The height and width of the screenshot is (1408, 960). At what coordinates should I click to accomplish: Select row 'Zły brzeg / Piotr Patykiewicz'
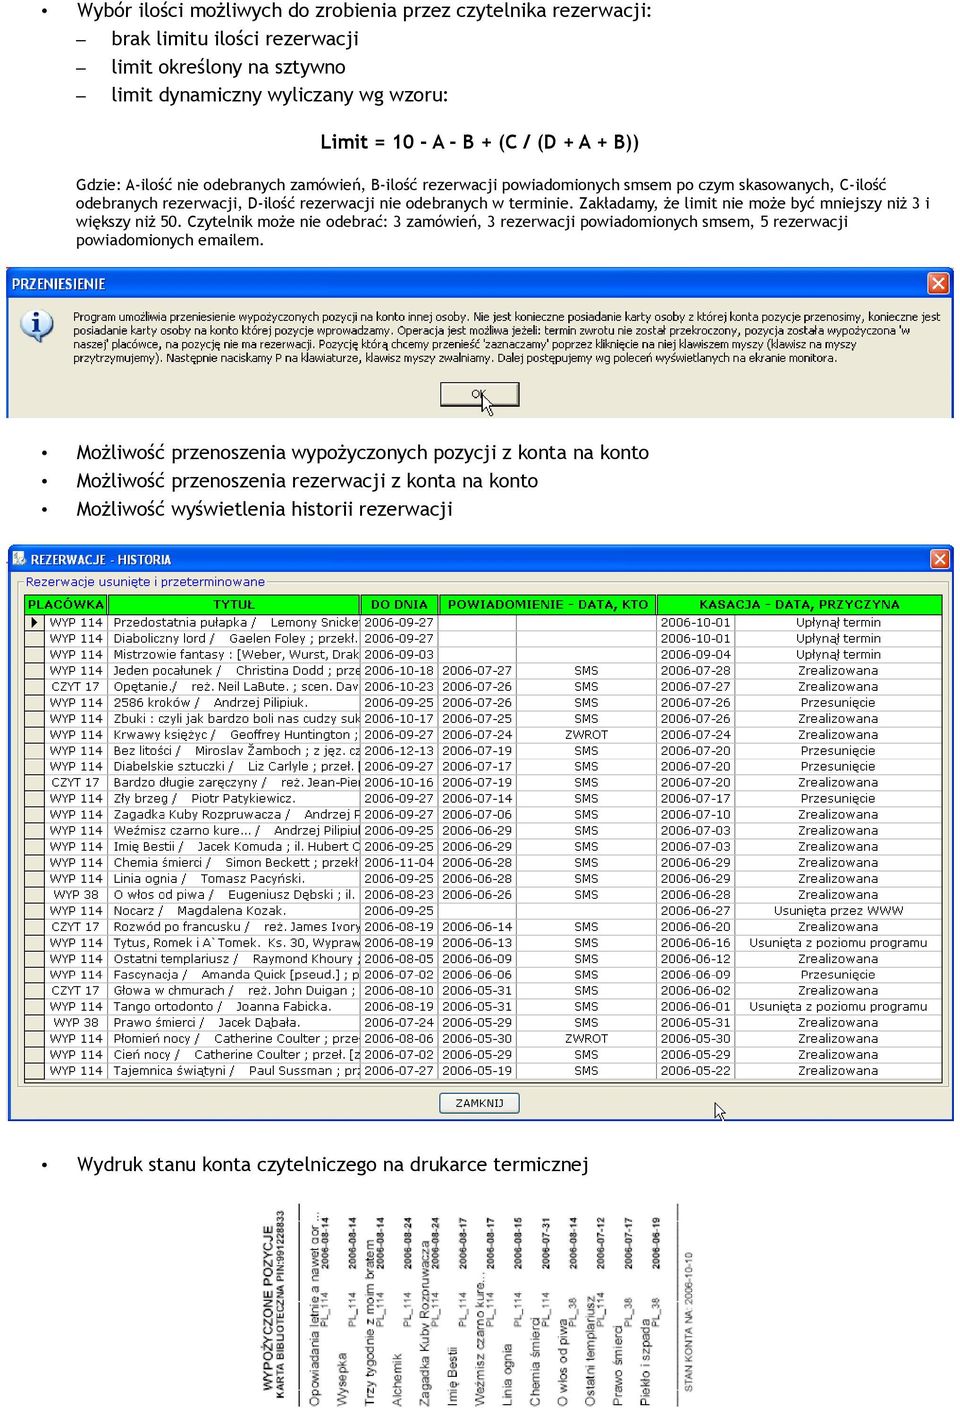point(482,798)
